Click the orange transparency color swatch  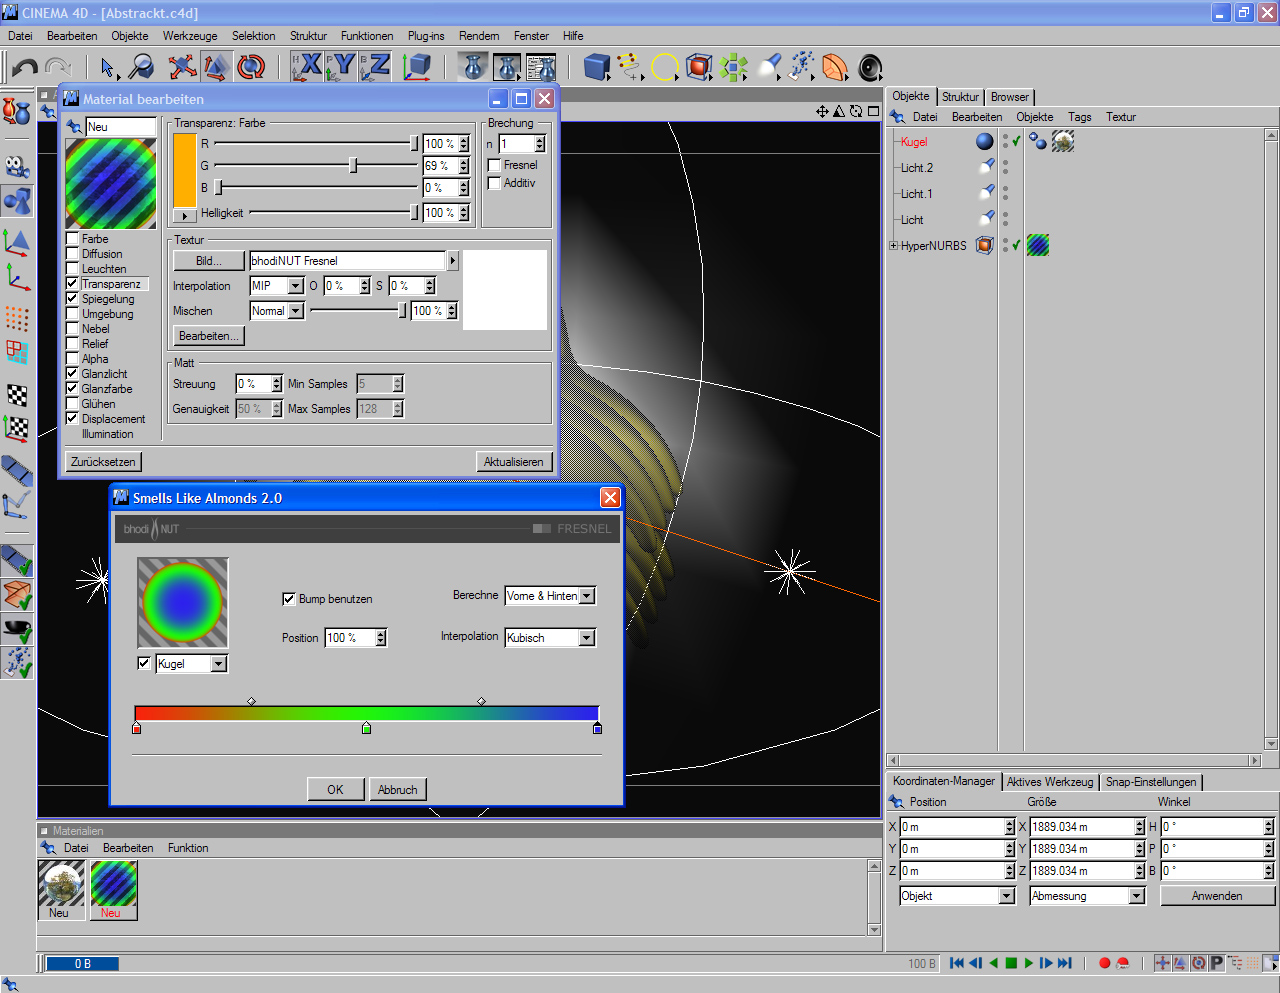pos(185,170)
